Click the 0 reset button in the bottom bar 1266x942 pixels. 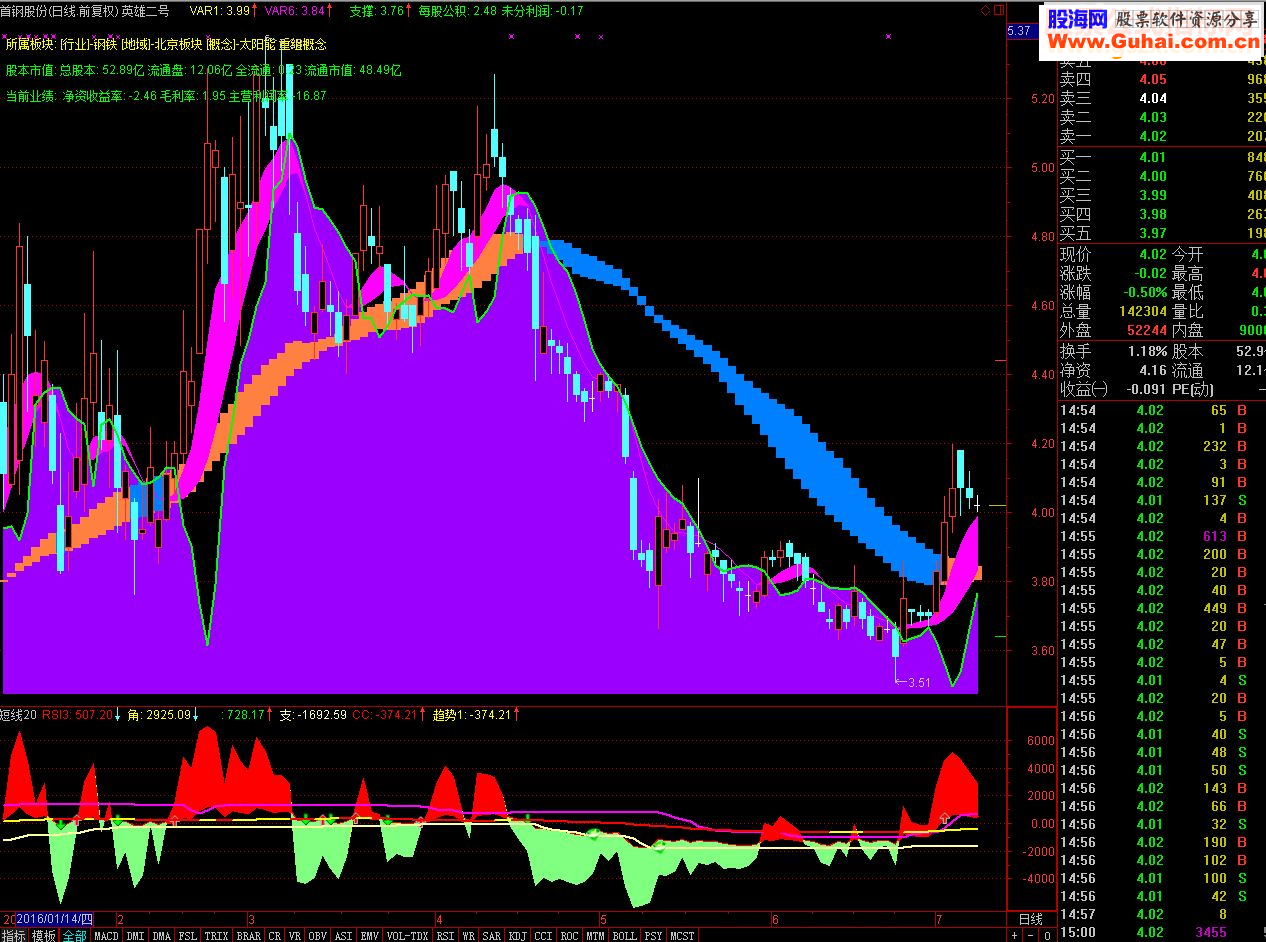click(x=1047, y=936)
